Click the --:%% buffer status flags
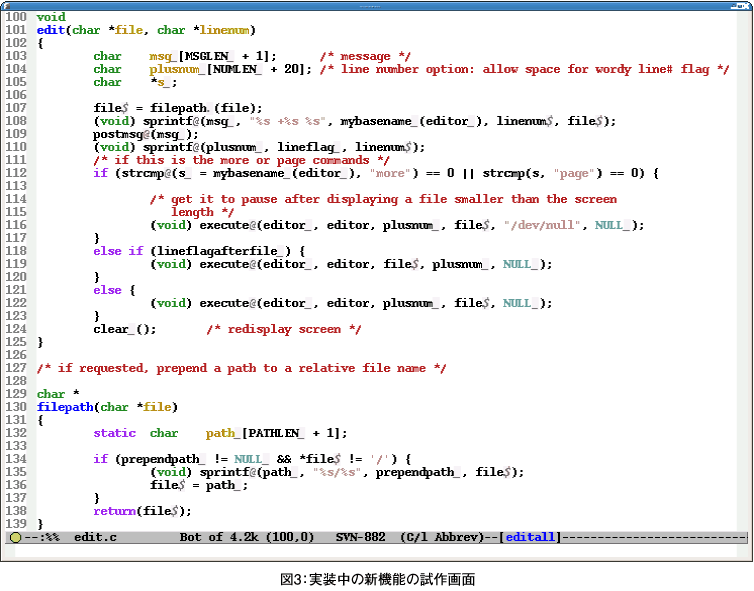The height and width of the screenshot is (591, 754). 42,537
